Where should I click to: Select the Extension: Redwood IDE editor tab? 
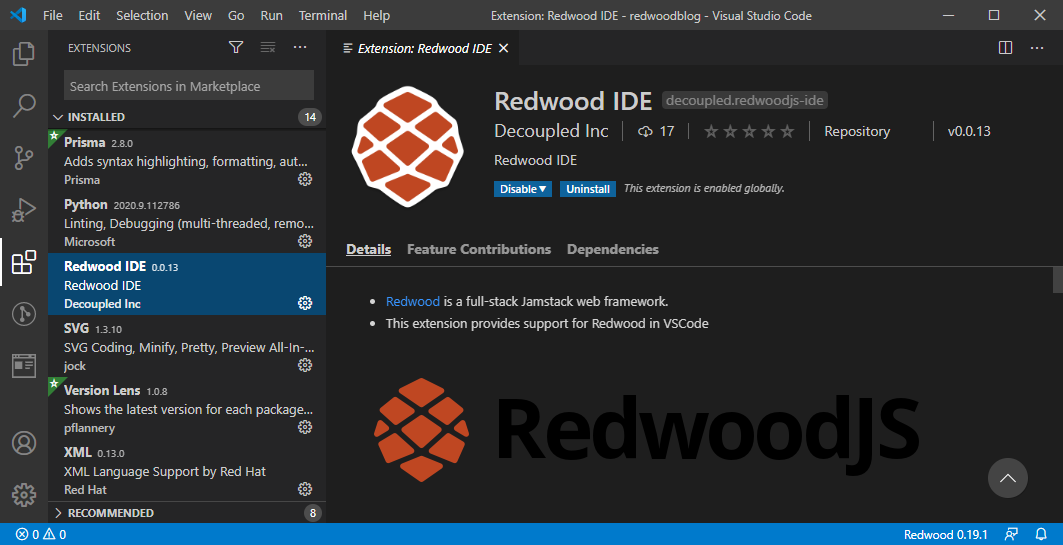(424, 48)
